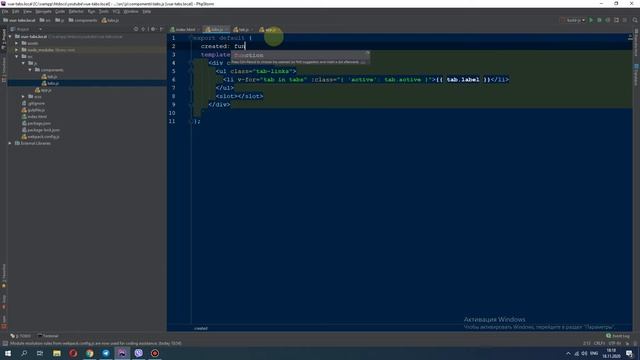Screen dimensions: 640x360
Task: Collapse the vue-tabs.local root folder
Action: click(10, 36)
